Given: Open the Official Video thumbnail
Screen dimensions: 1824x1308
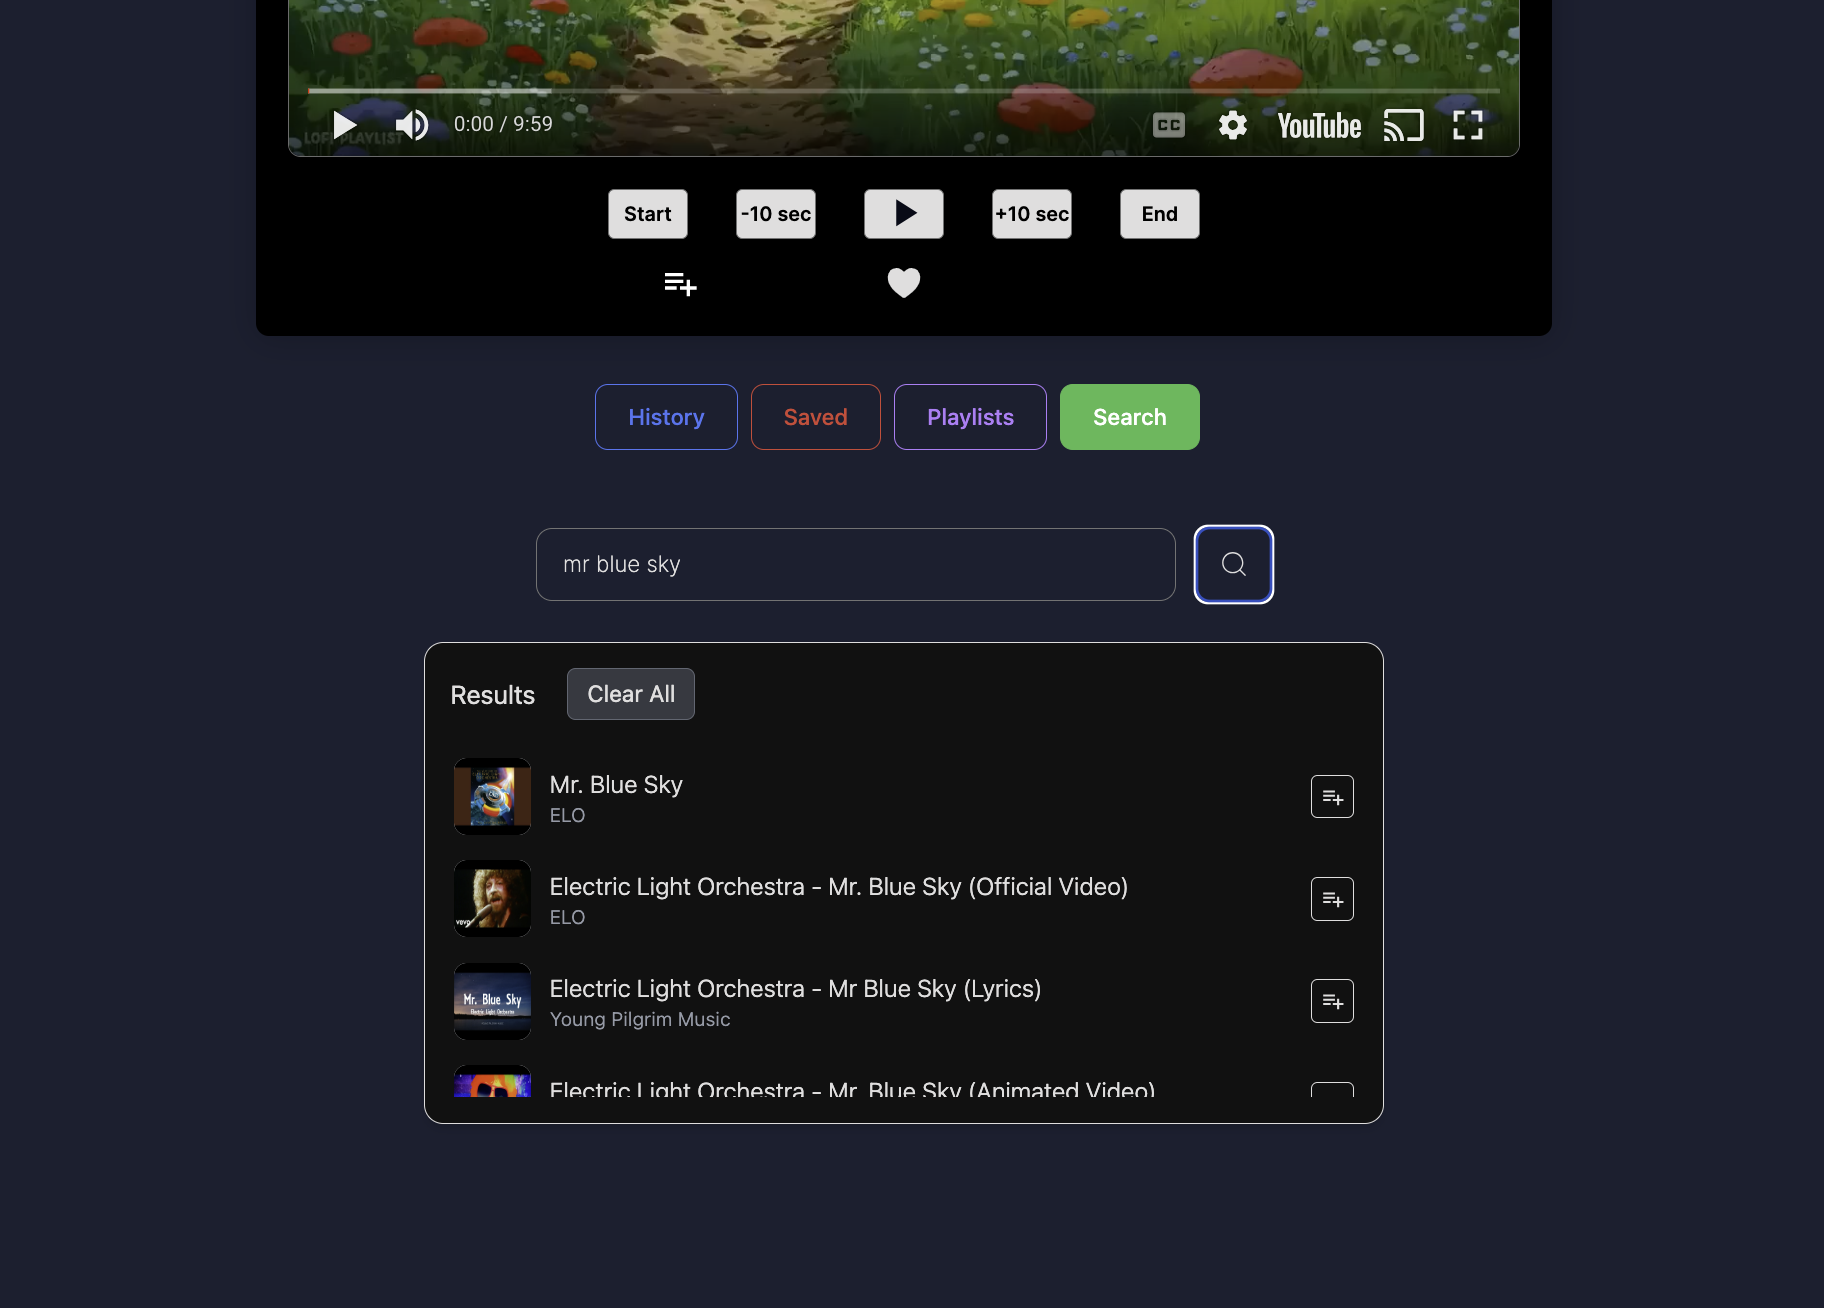Looking at the screenshot, I should pos(492,899).
